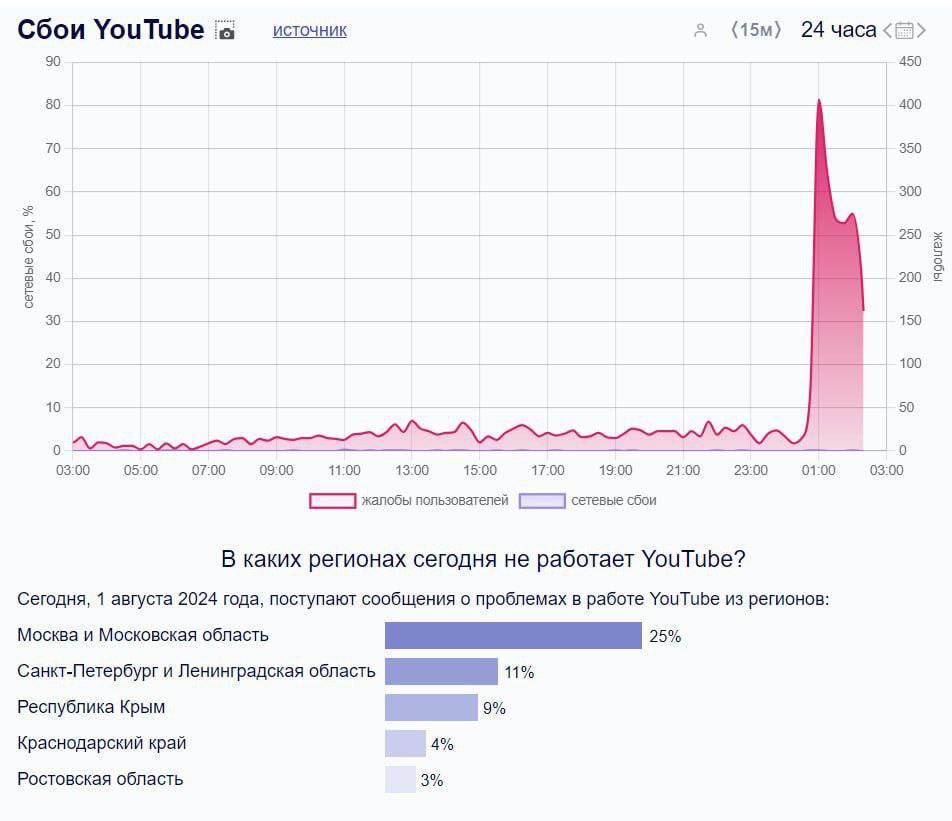Image resolution: width=952 pixels, height=821 pixels.
Task: Click the Республика Крым region label
Action: pyautogui.click(x=91, y=707)
